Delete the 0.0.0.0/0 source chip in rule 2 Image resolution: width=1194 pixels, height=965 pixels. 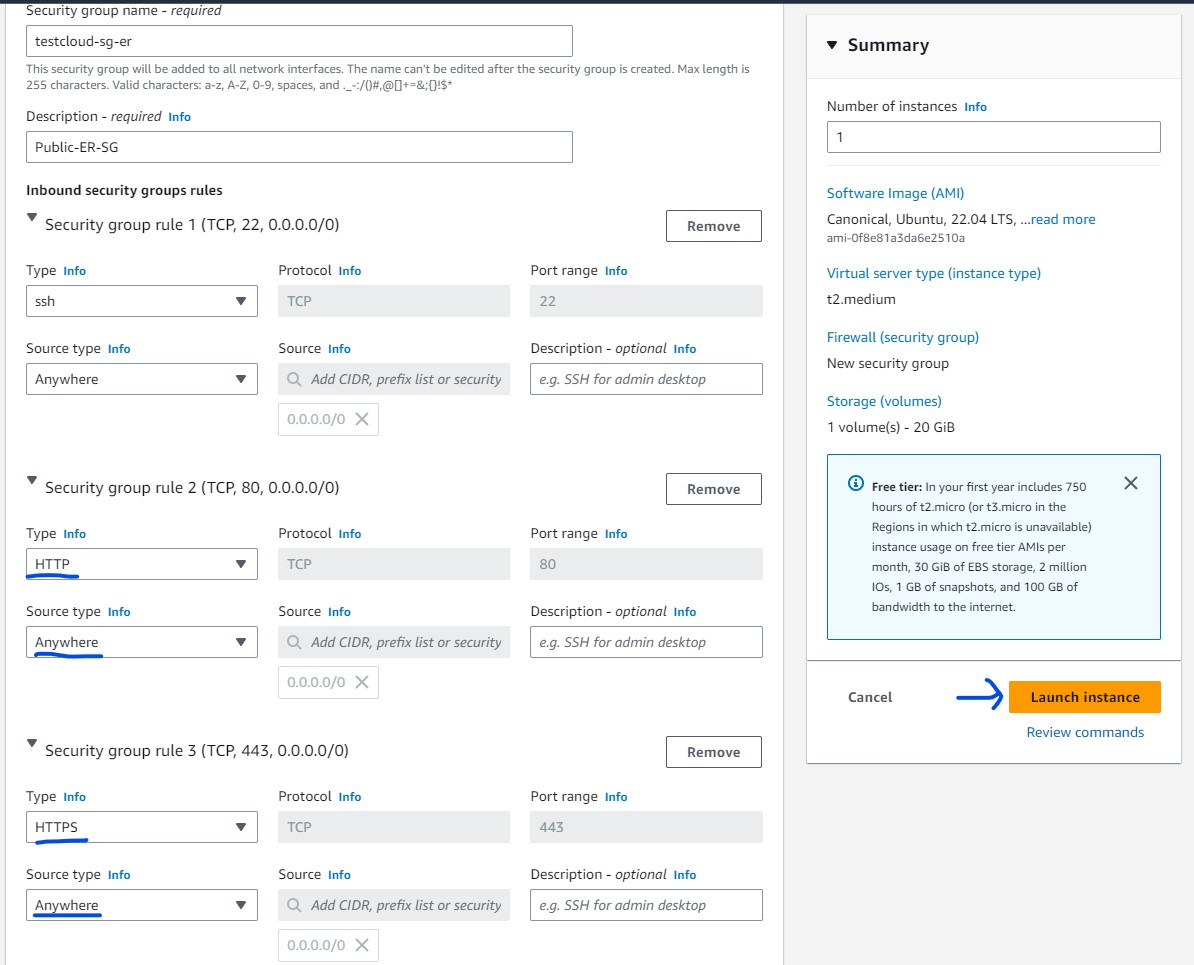coord(362,682)
